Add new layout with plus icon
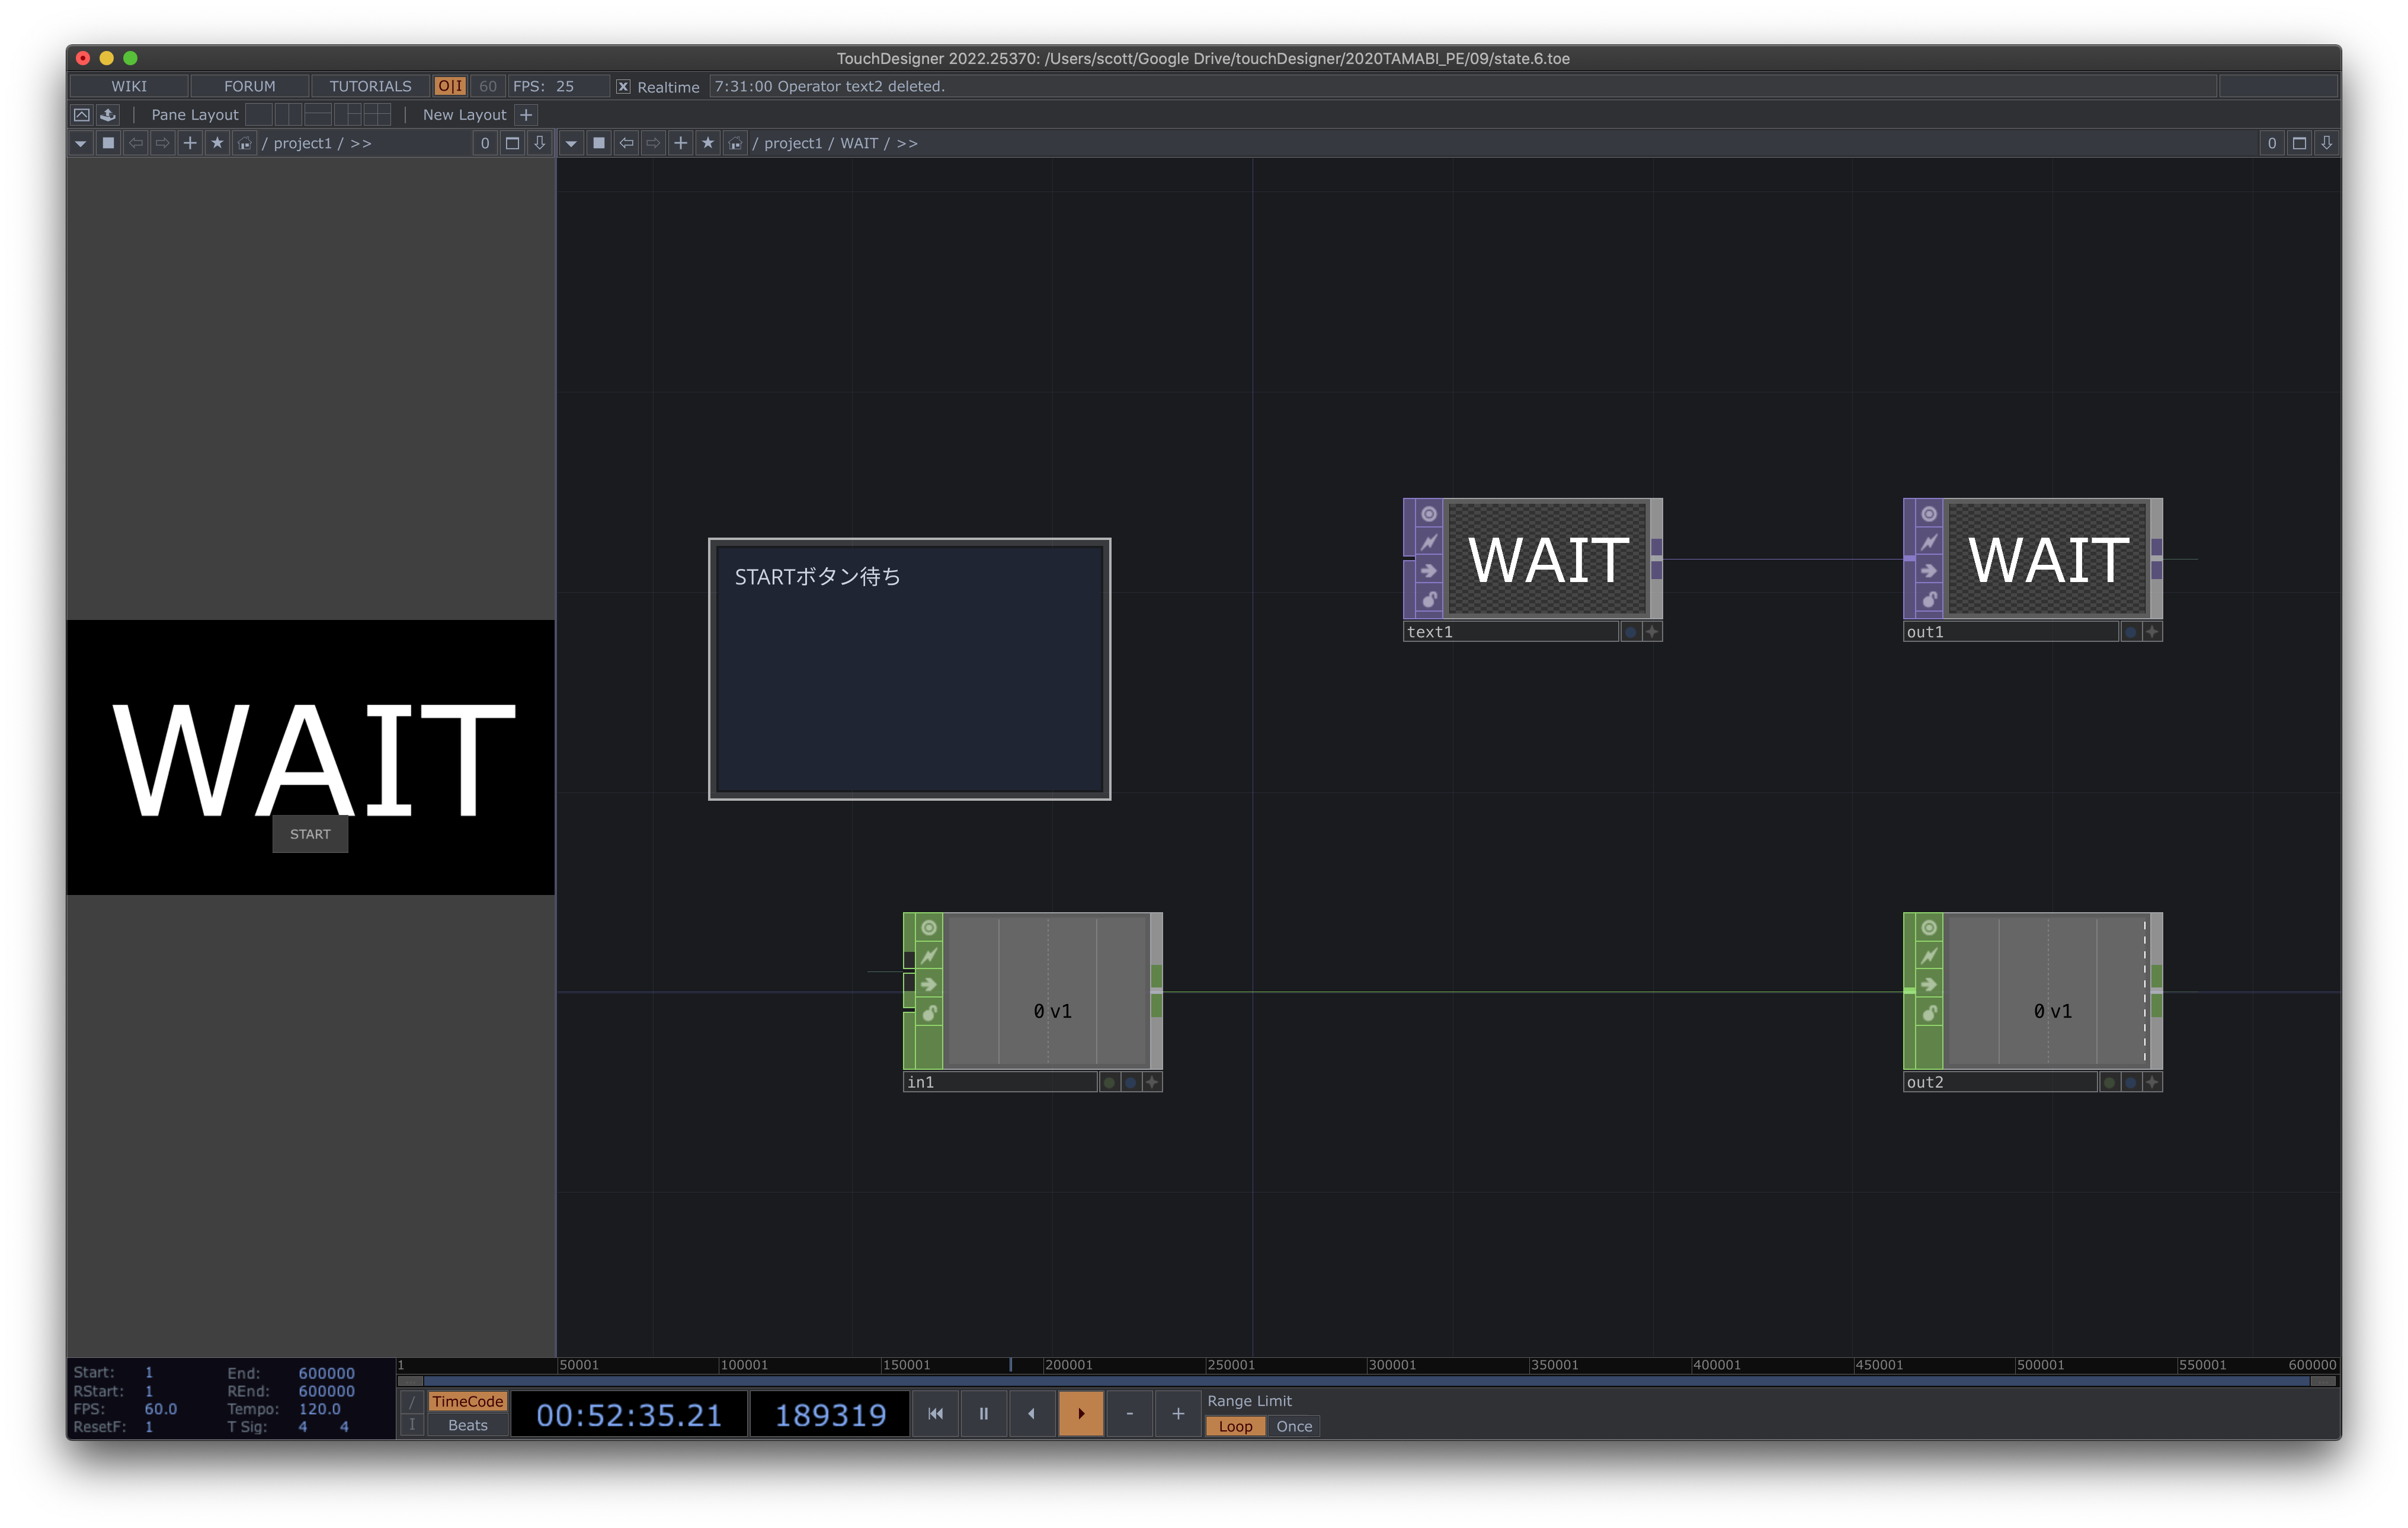The image size is (2408, 1528). point(526,115)
